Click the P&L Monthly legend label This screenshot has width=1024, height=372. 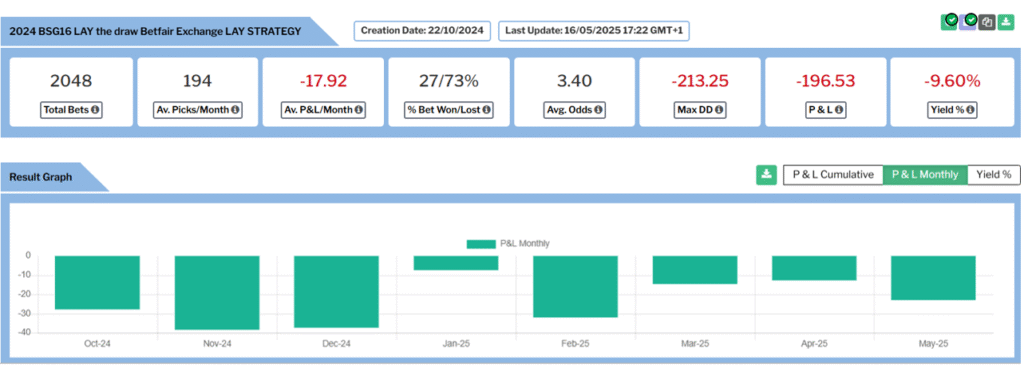[x=524, y=243]
